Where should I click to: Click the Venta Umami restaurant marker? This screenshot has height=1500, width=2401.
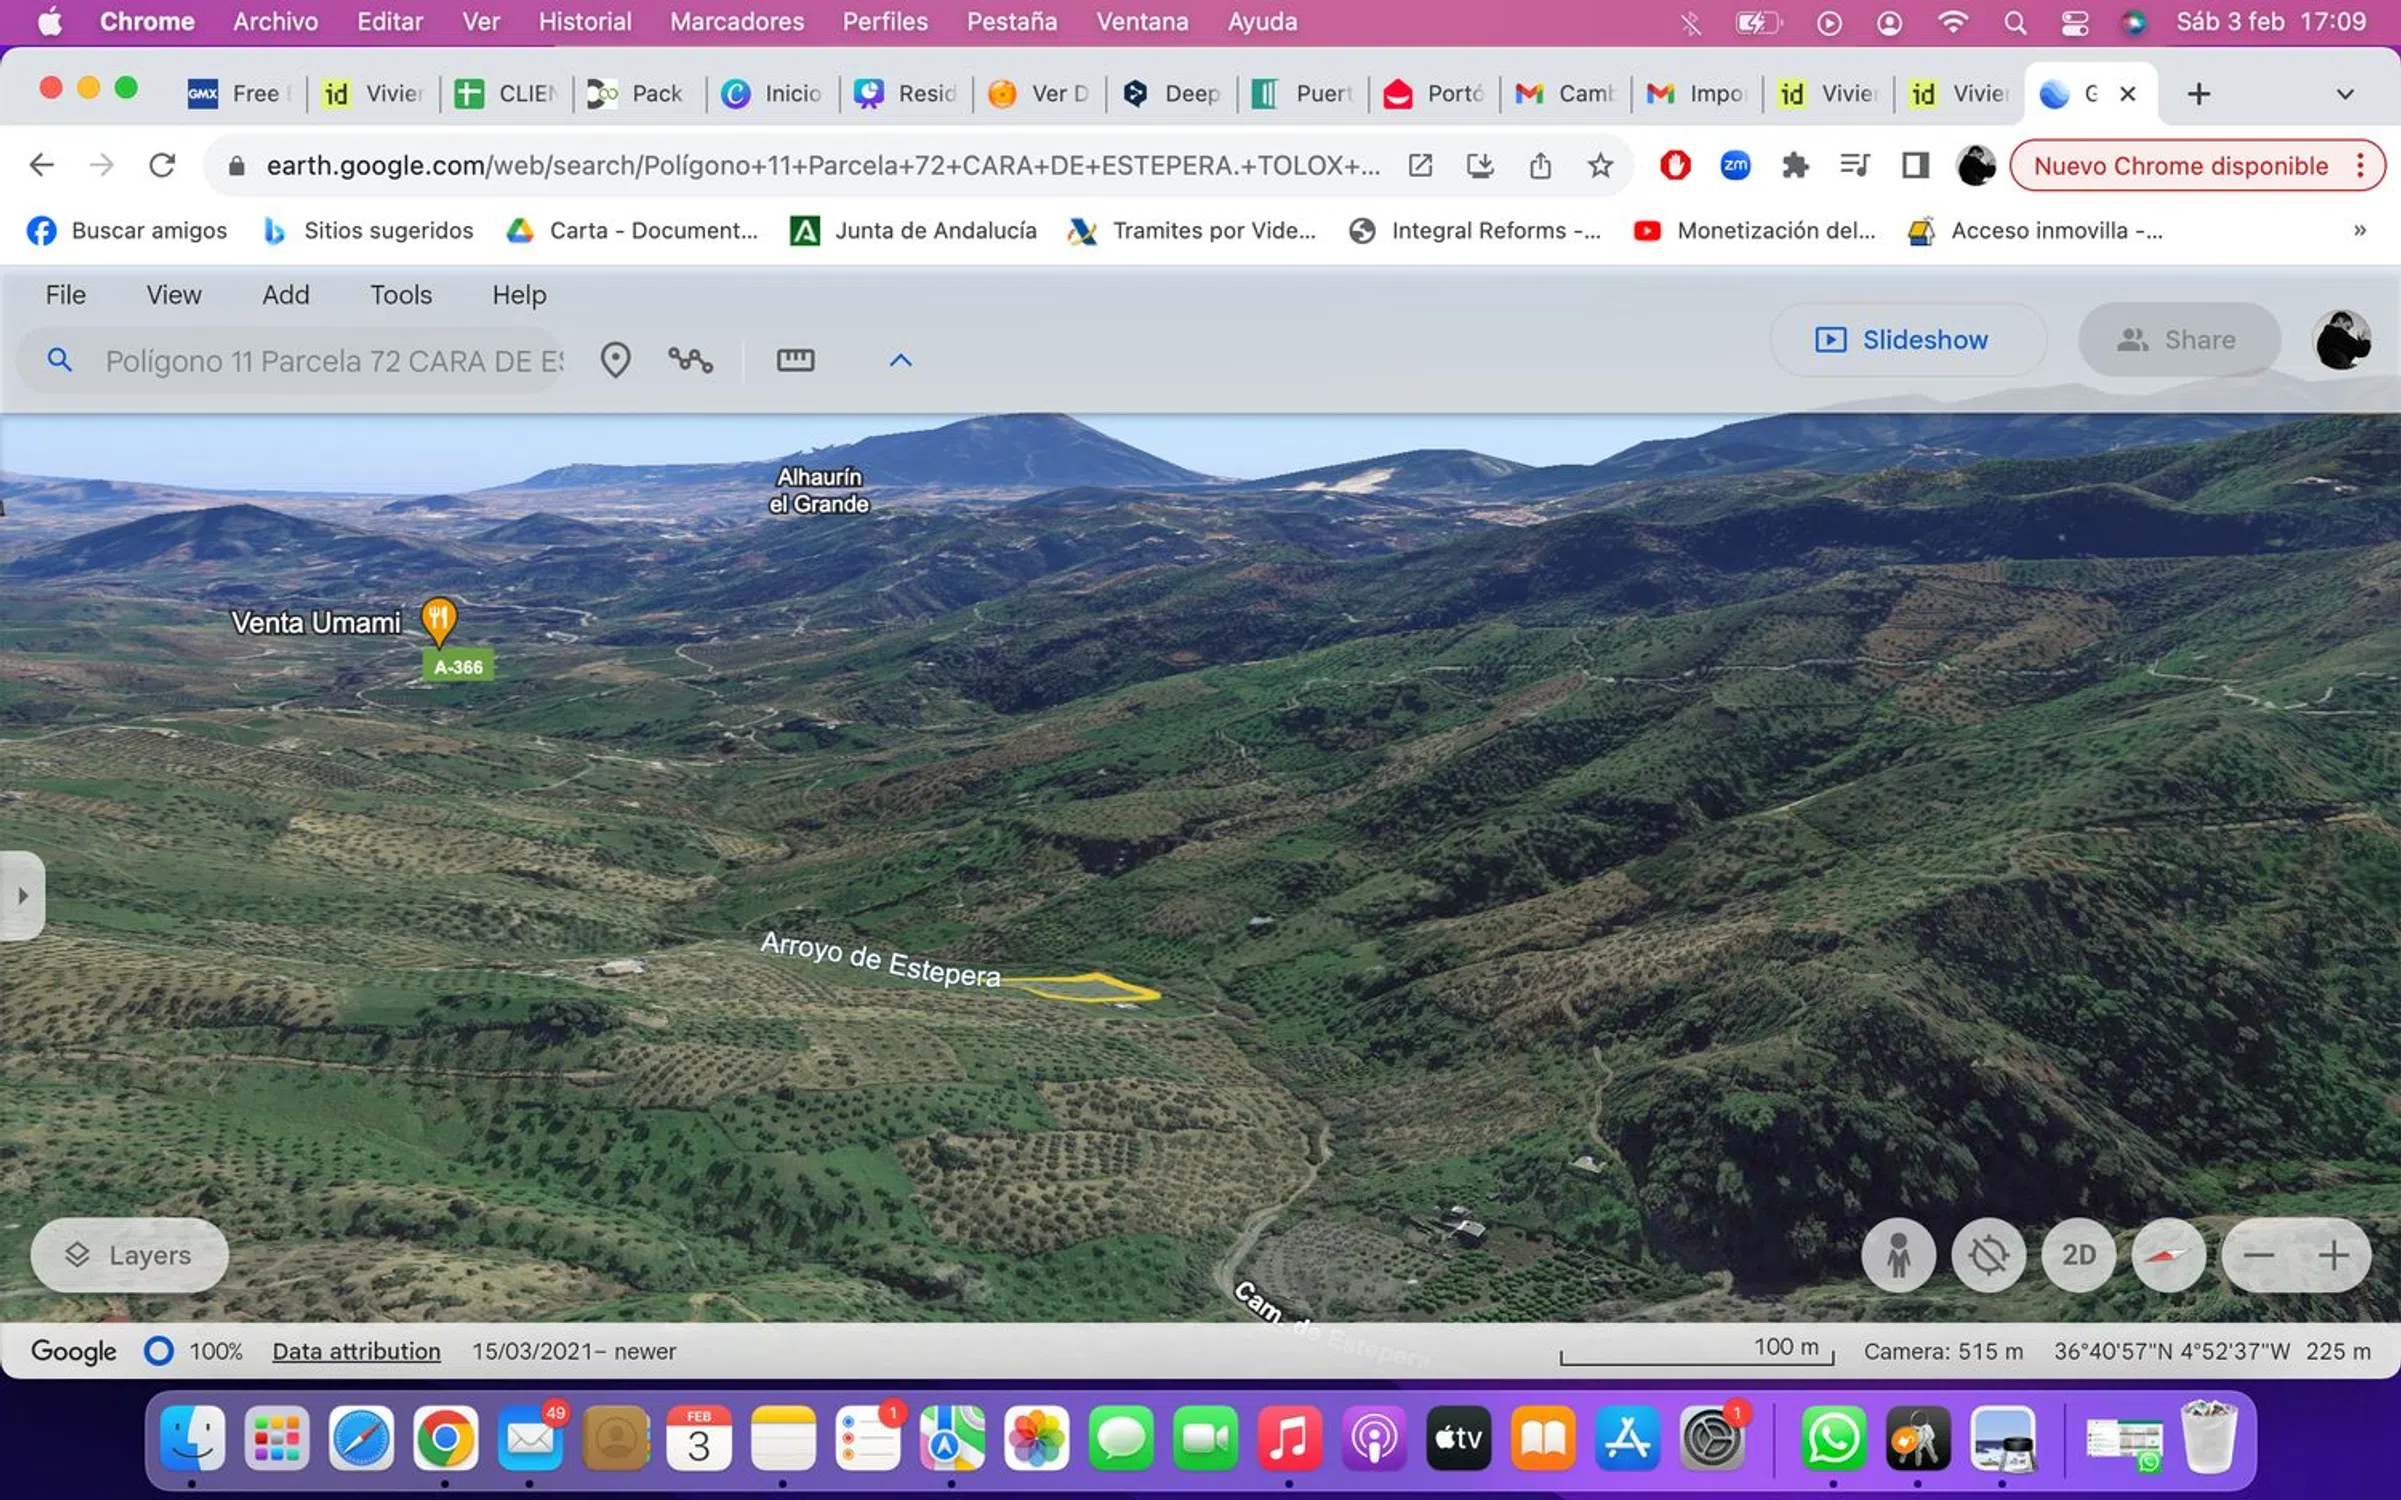(438, 620)
